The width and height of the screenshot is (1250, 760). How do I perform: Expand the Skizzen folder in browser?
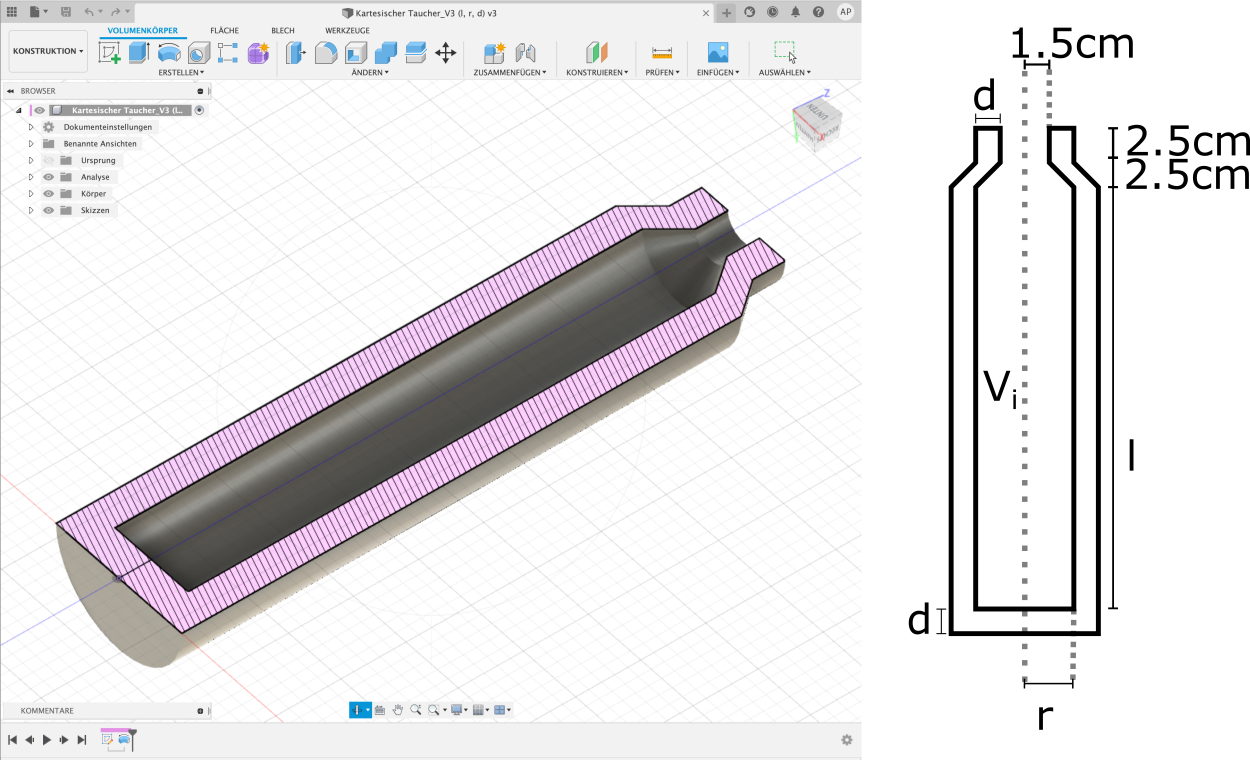point(31,211)
